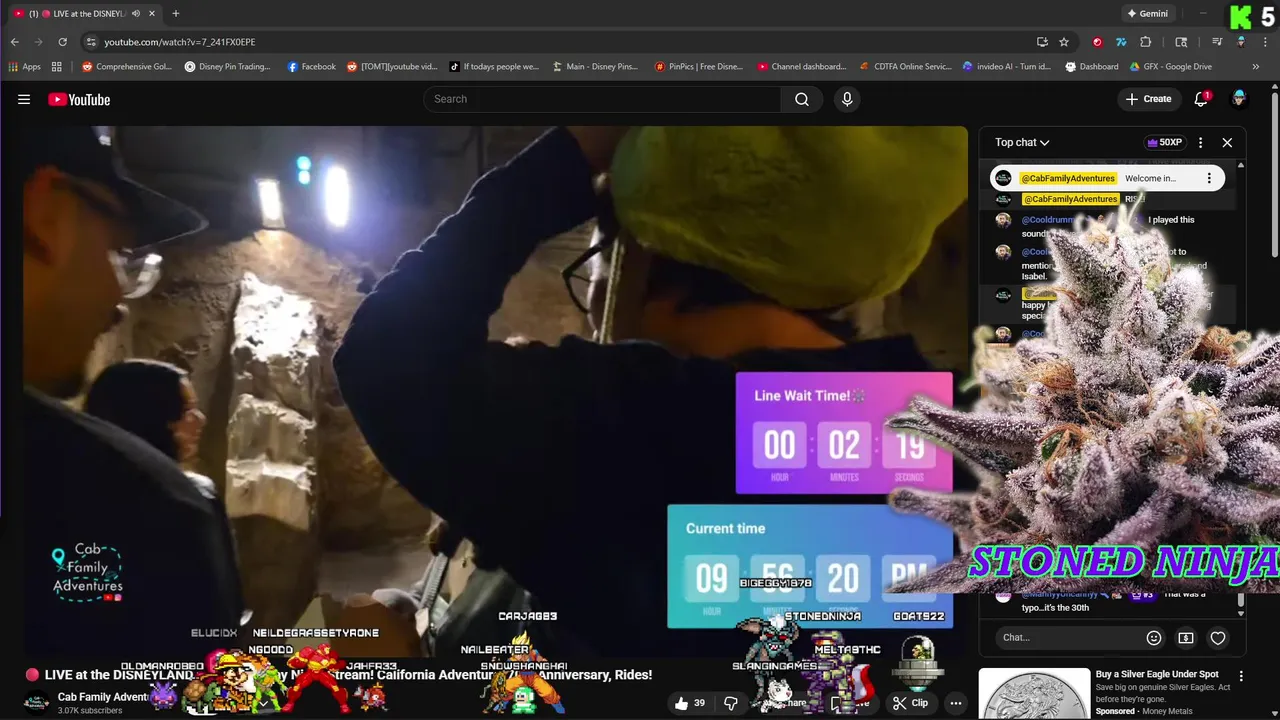
Task: Click the magnifying glass search button
Action: tap(802, 99)
